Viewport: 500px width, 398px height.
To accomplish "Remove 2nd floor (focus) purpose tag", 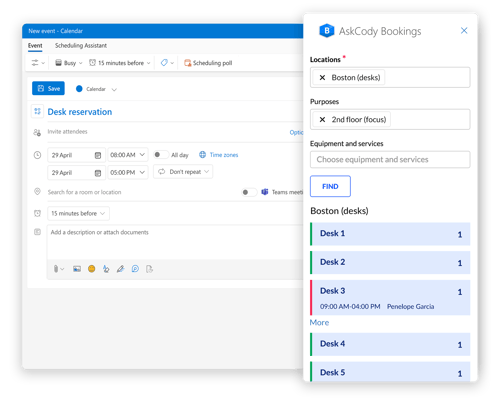I will pos(322,120).
